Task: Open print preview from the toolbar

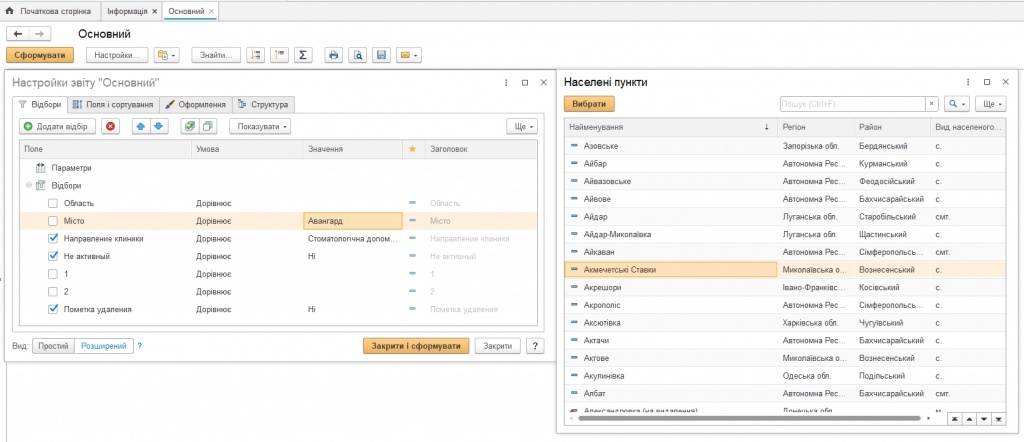Action: tap(357, 55)
